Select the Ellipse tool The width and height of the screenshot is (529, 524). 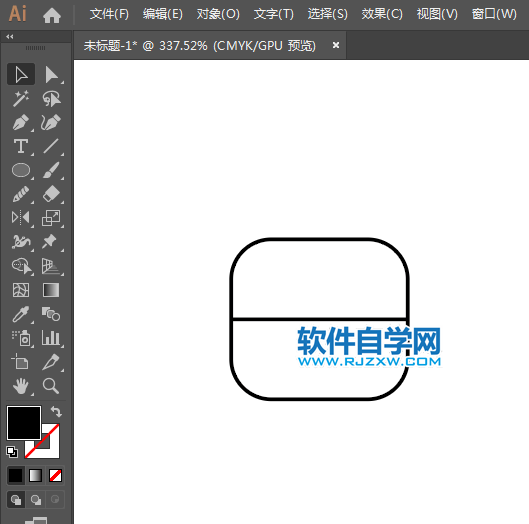click(21, 170)
